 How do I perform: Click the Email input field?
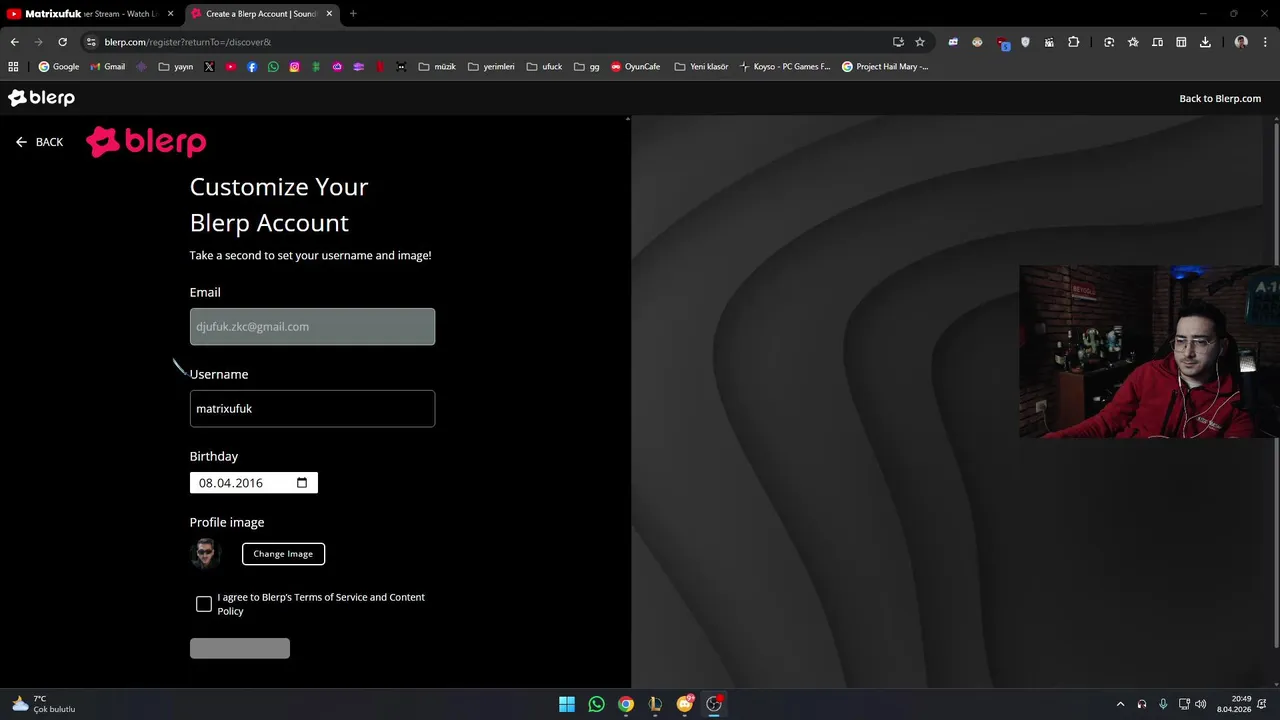[312, 327]
